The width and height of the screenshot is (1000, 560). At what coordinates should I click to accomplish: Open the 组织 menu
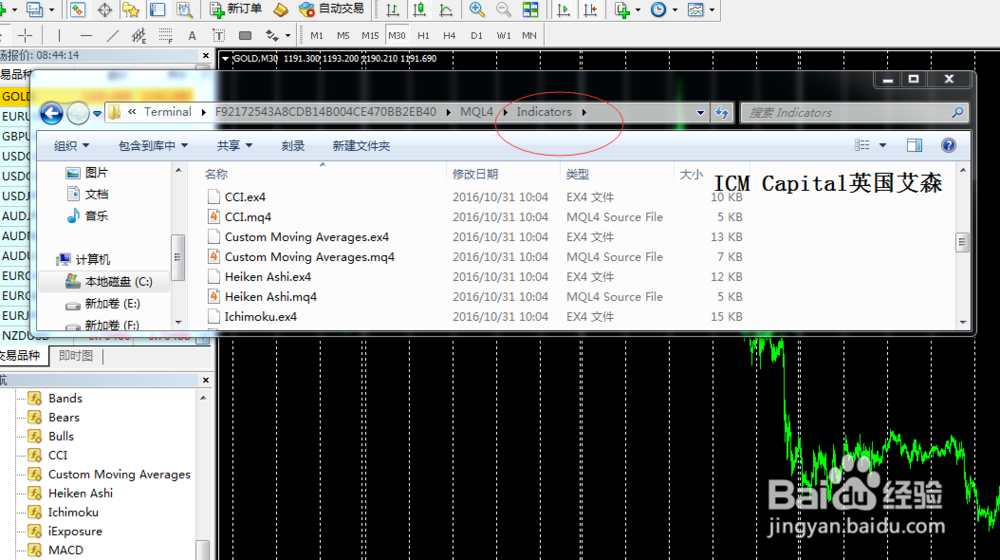coord(71,146)
